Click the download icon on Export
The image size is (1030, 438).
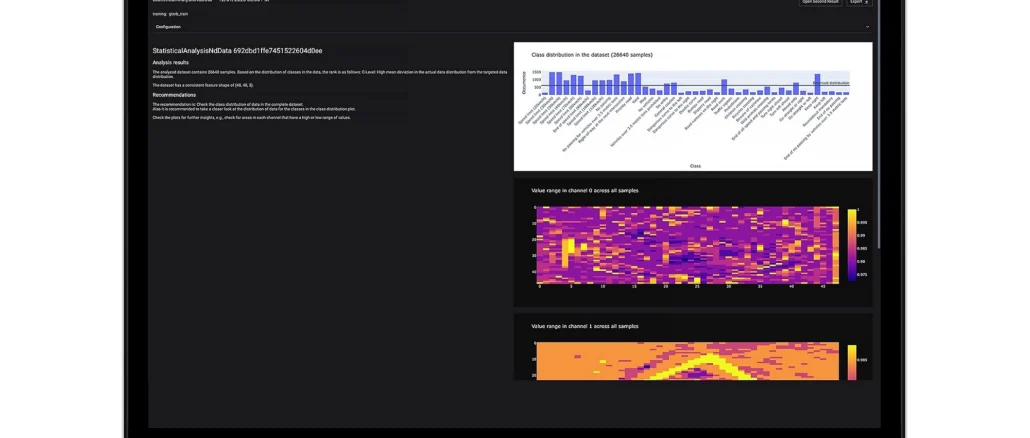866,3
